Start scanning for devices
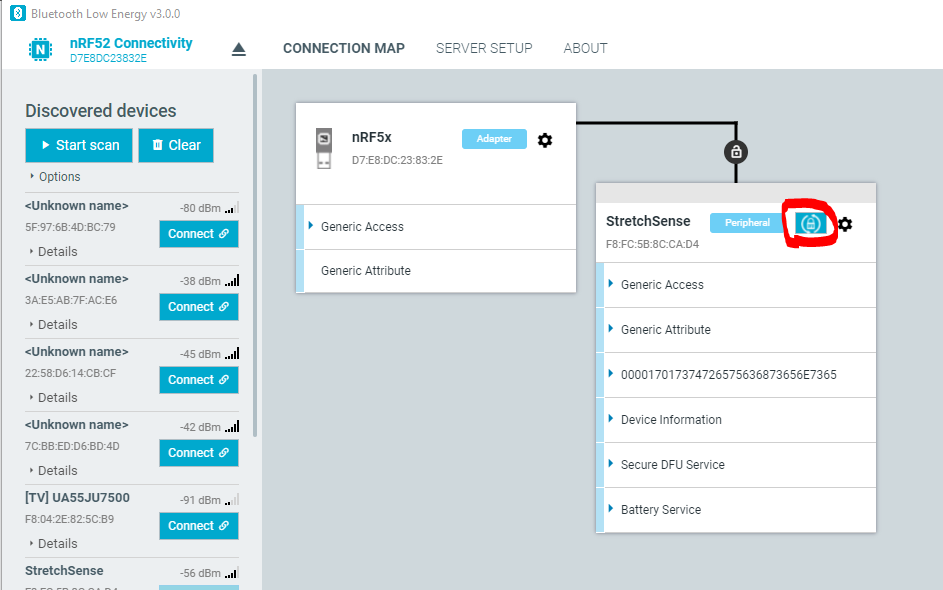This screenshot has width=943, height=590. point(79,145)
